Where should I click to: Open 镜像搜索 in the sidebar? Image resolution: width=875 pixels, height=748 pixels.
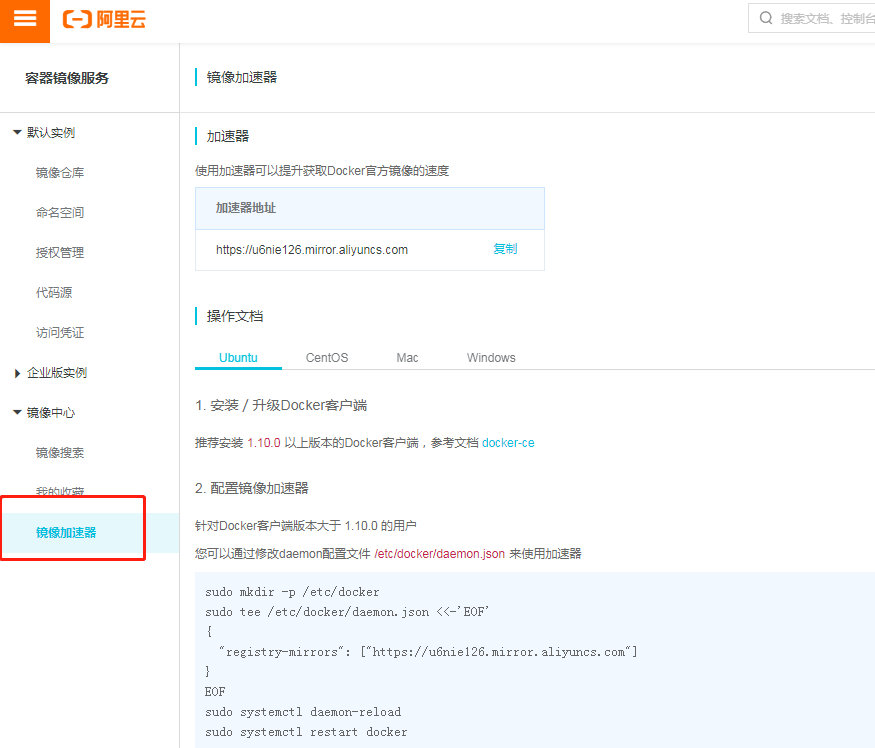pos(60,453)
